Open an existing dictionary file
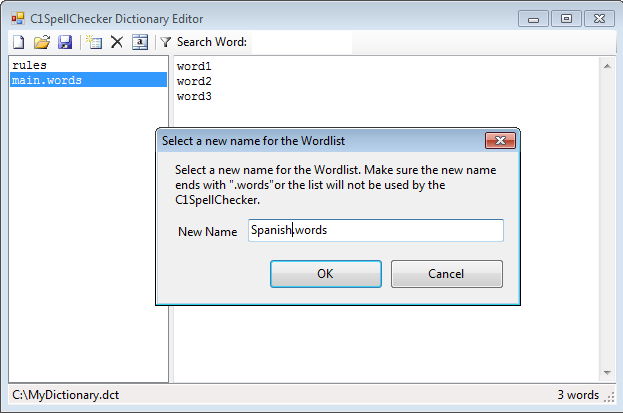623x413 pixels. [42, 42]
